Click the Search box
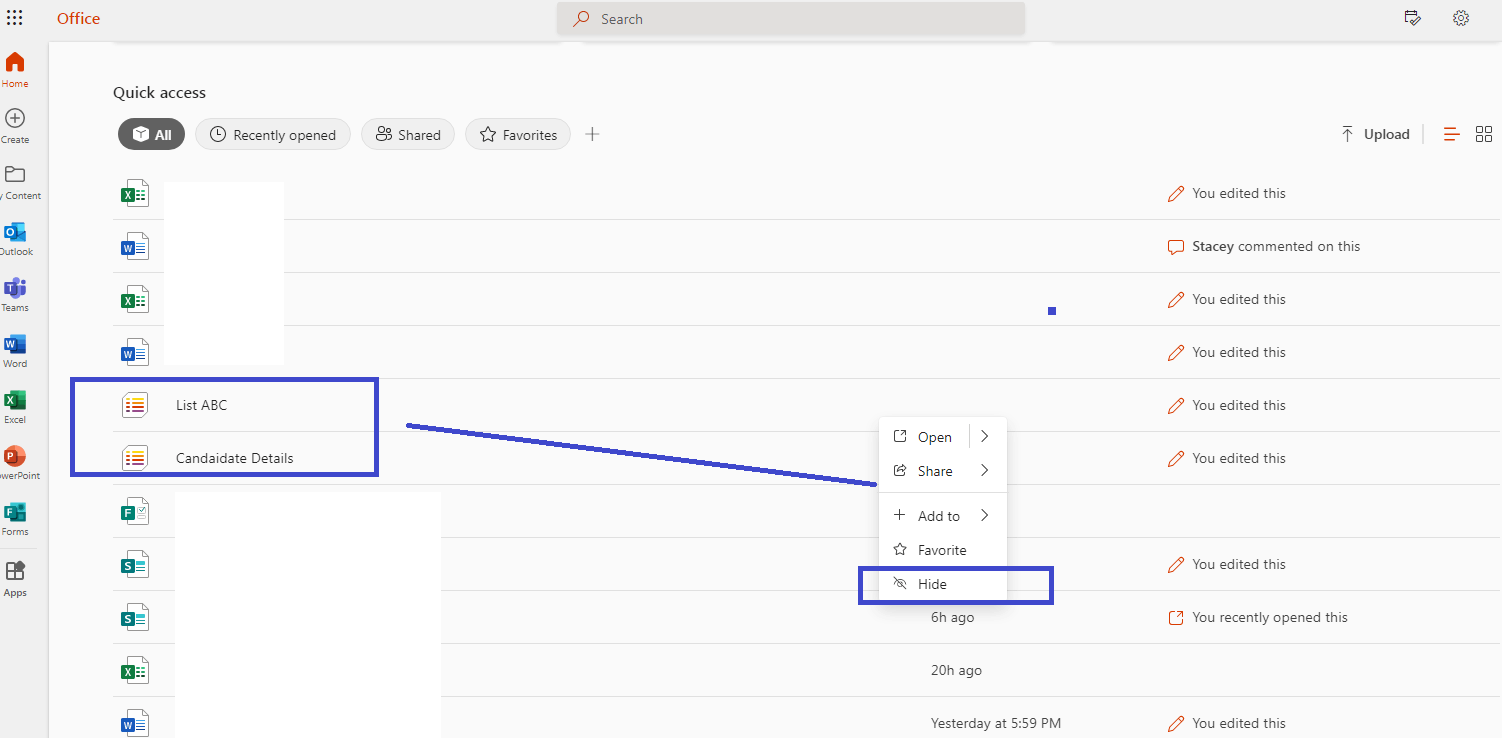 pos(791,19)
